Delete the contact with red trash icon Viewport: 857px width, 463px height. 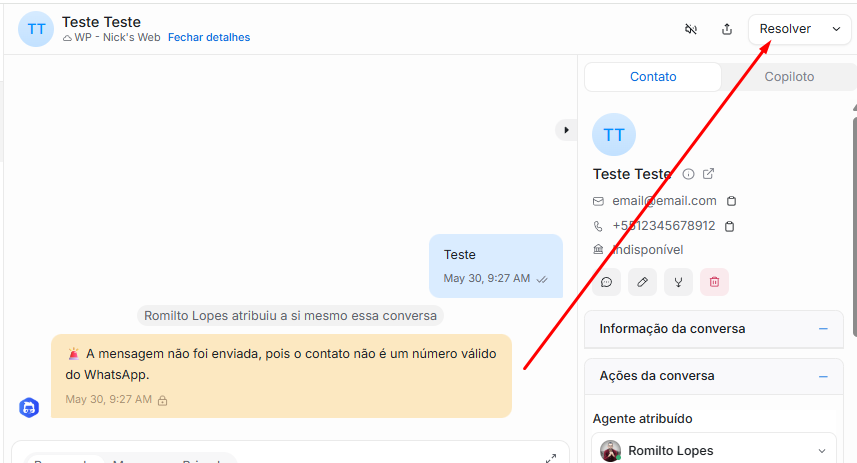714,282
